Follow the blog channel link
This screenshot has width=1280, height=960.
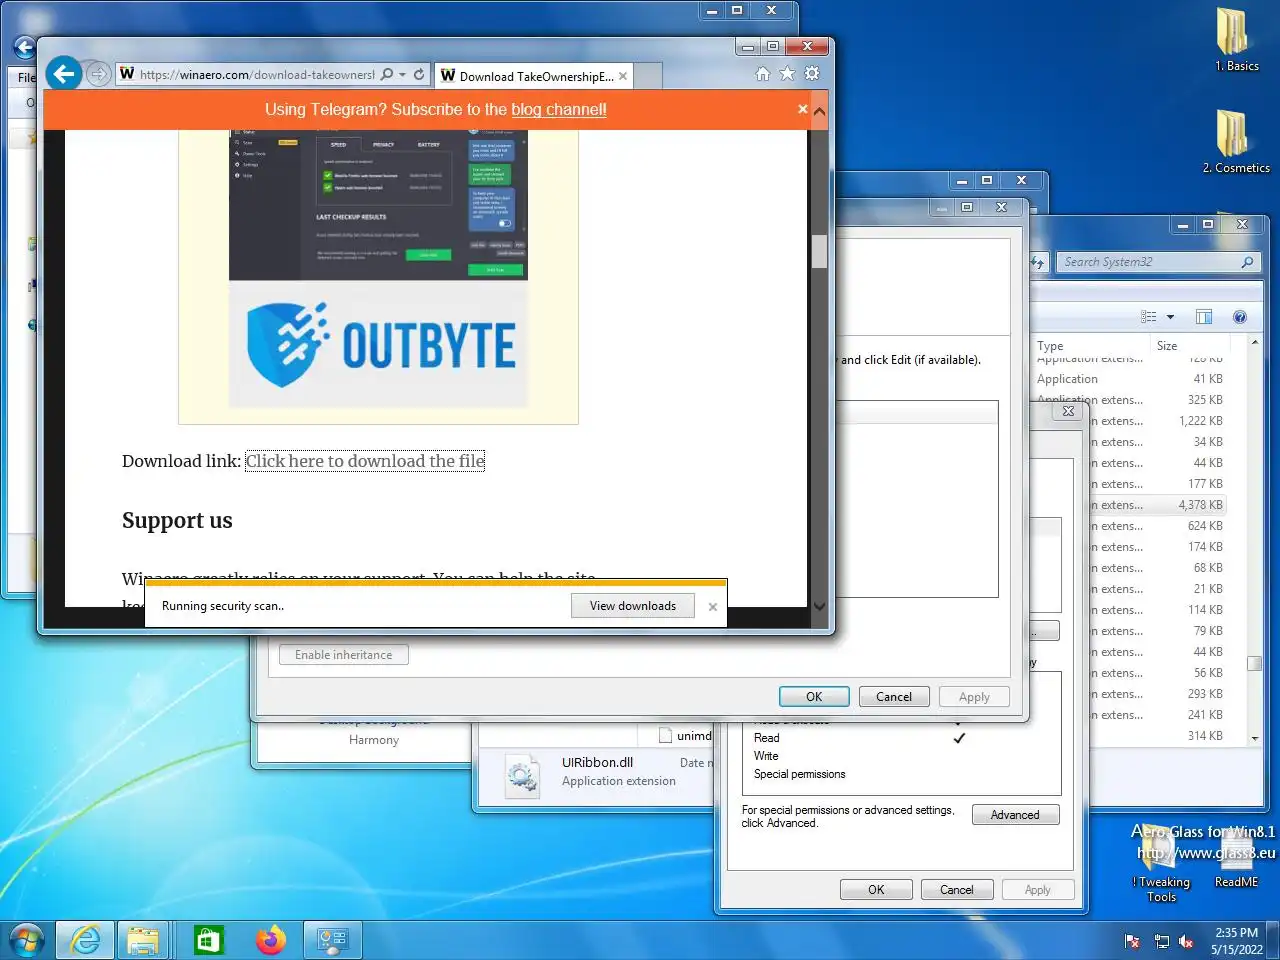pyautogui.click(x=558, y=109)
